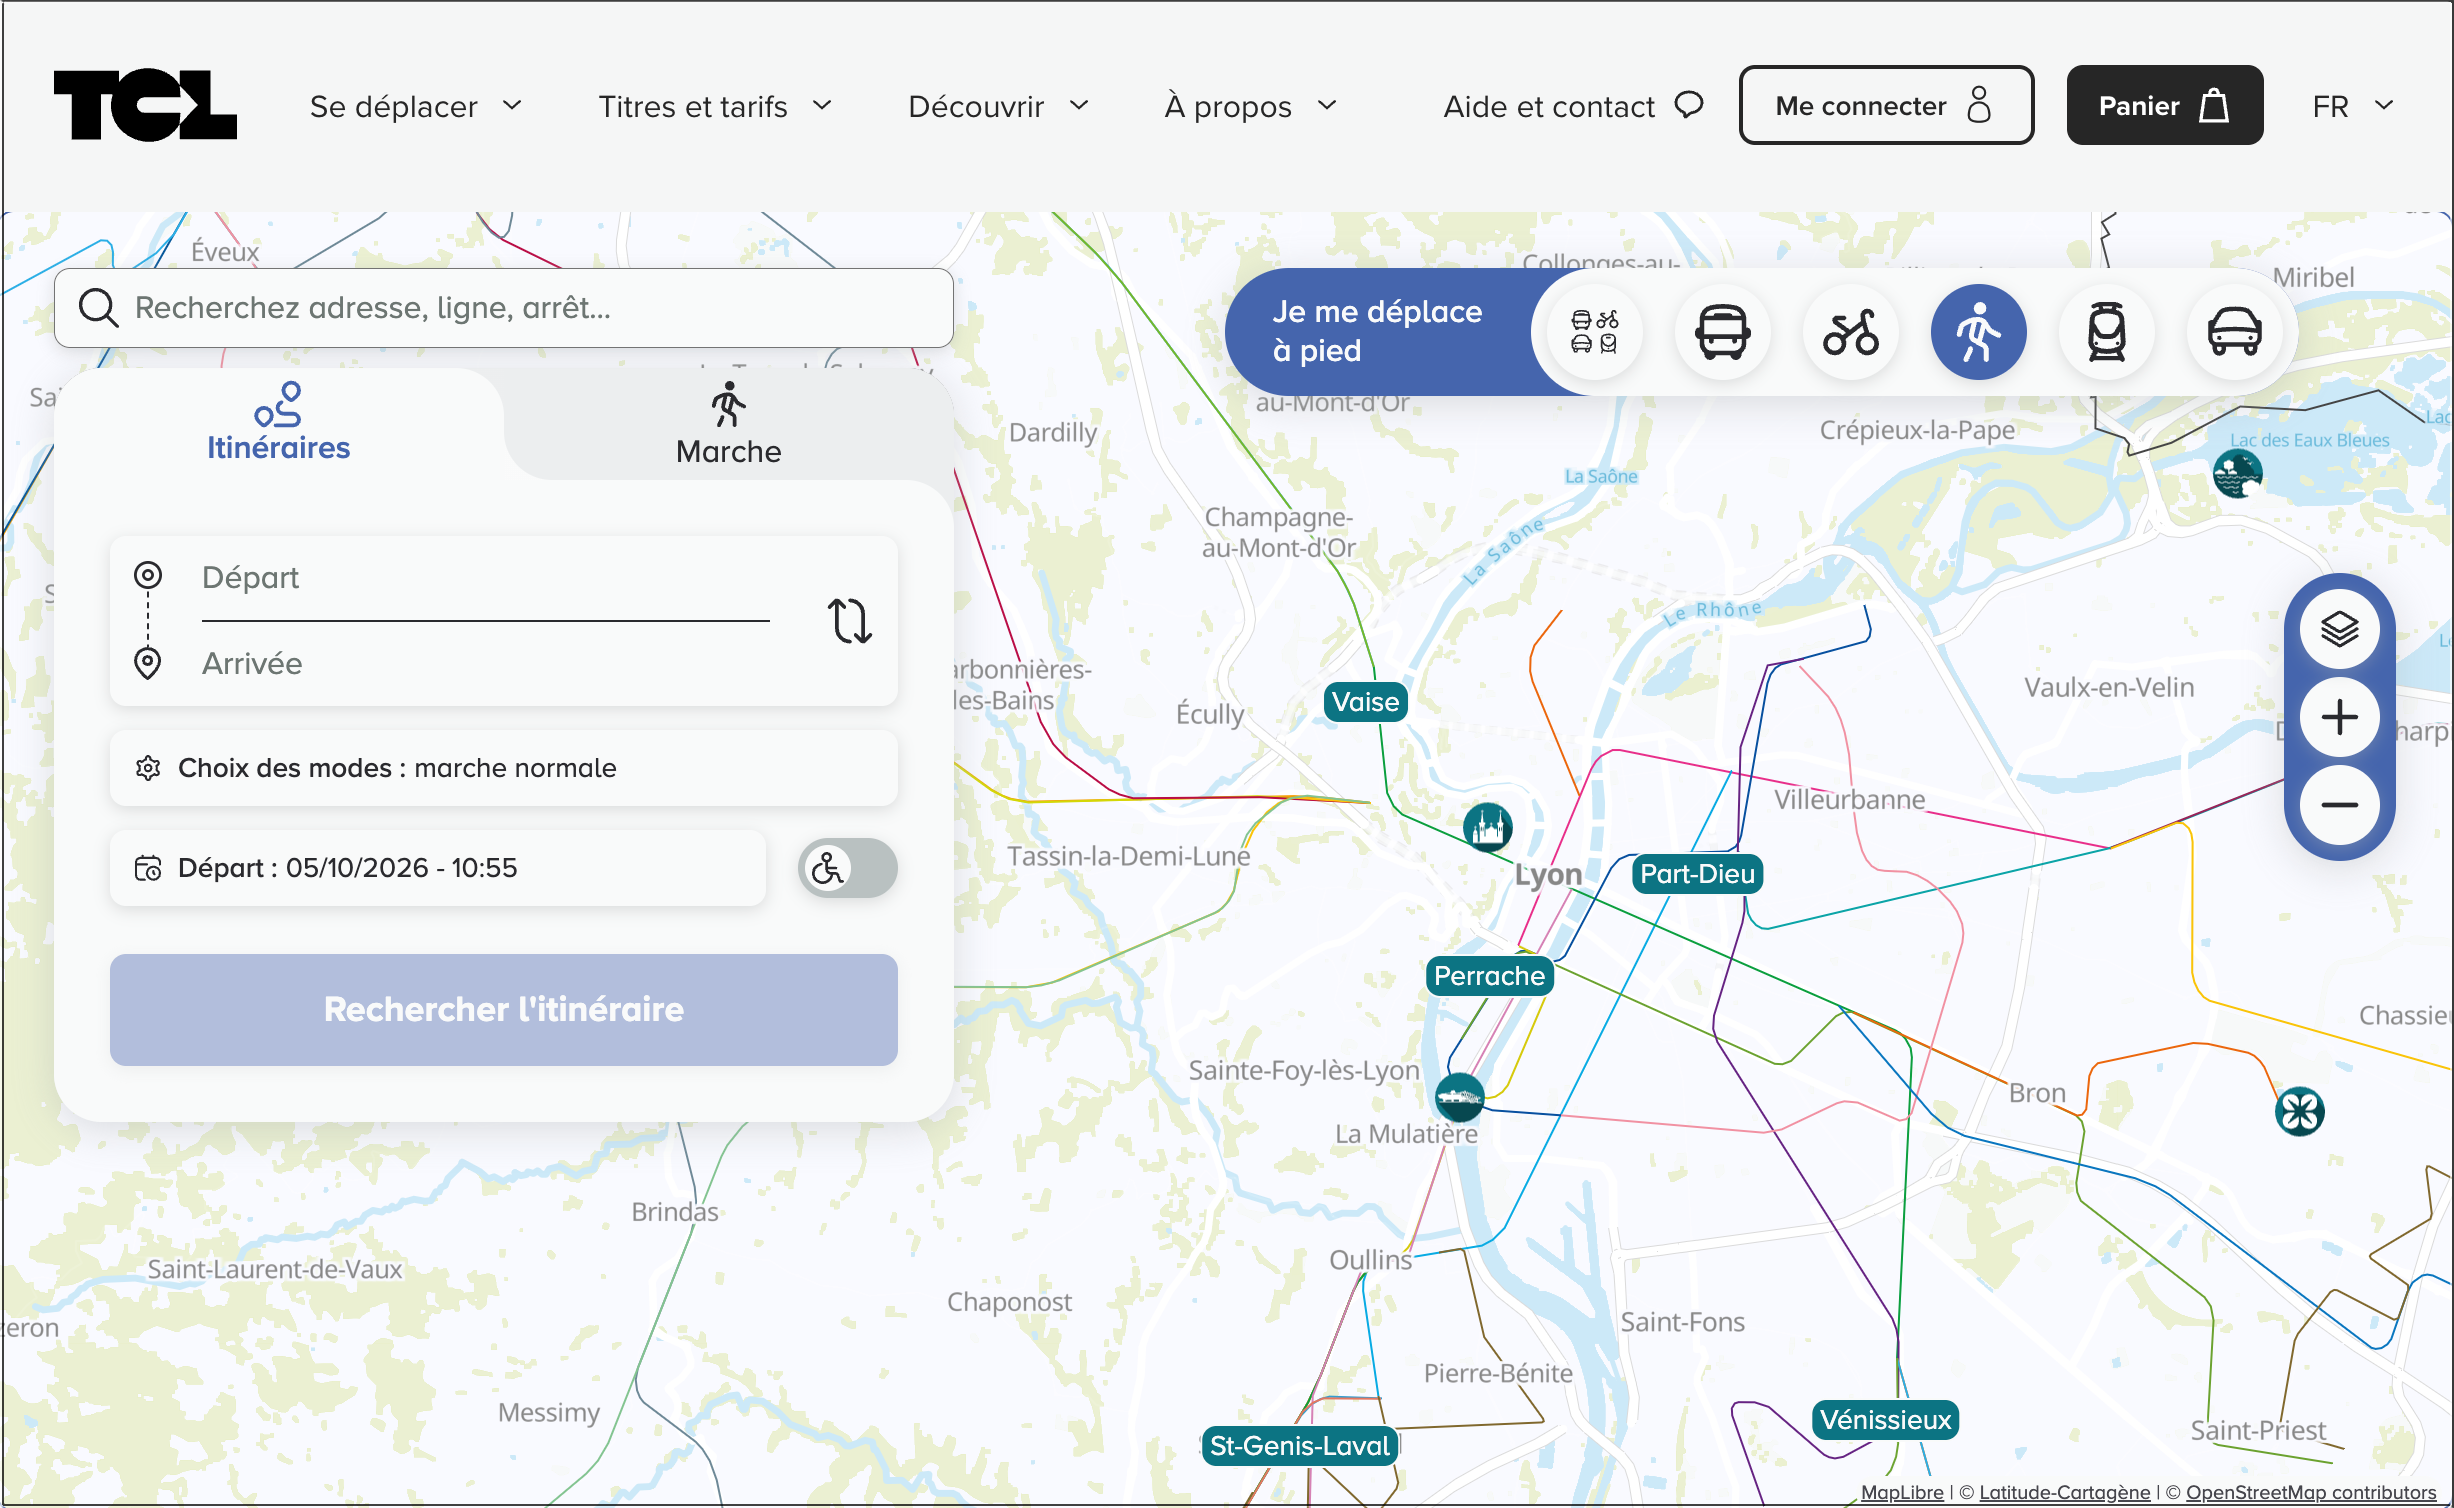
Task: Open the Panier cart button
Action: (x=2165, y=105)
